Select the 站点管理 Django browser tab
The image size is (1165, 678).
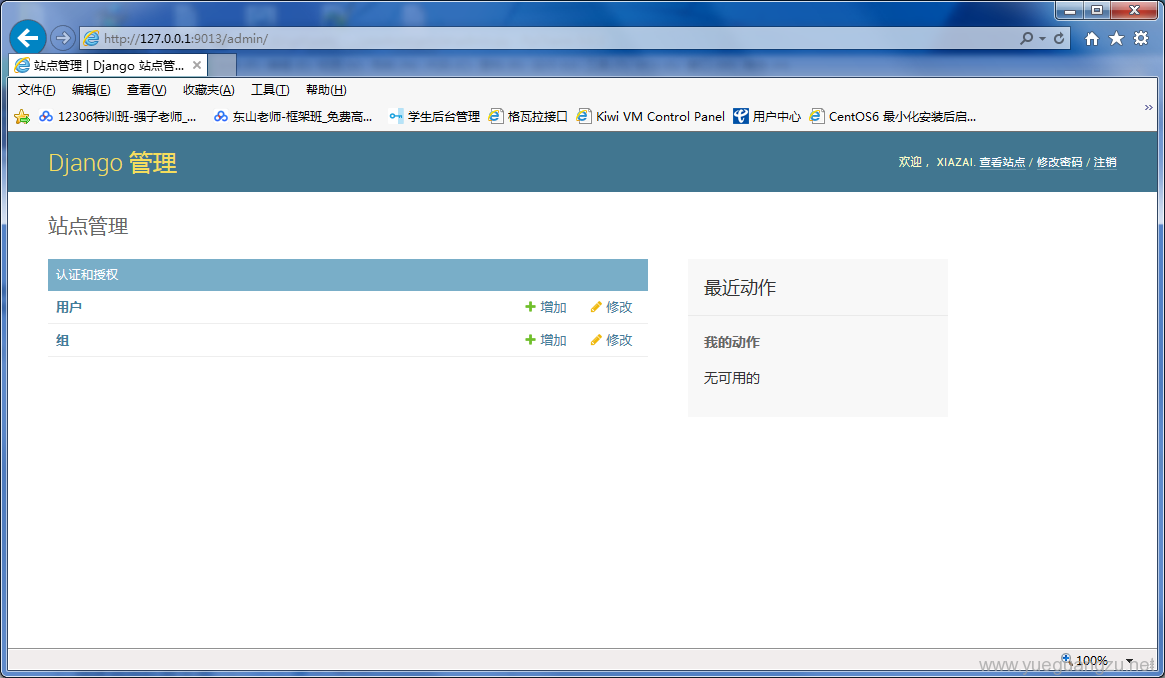click(108, 65)
